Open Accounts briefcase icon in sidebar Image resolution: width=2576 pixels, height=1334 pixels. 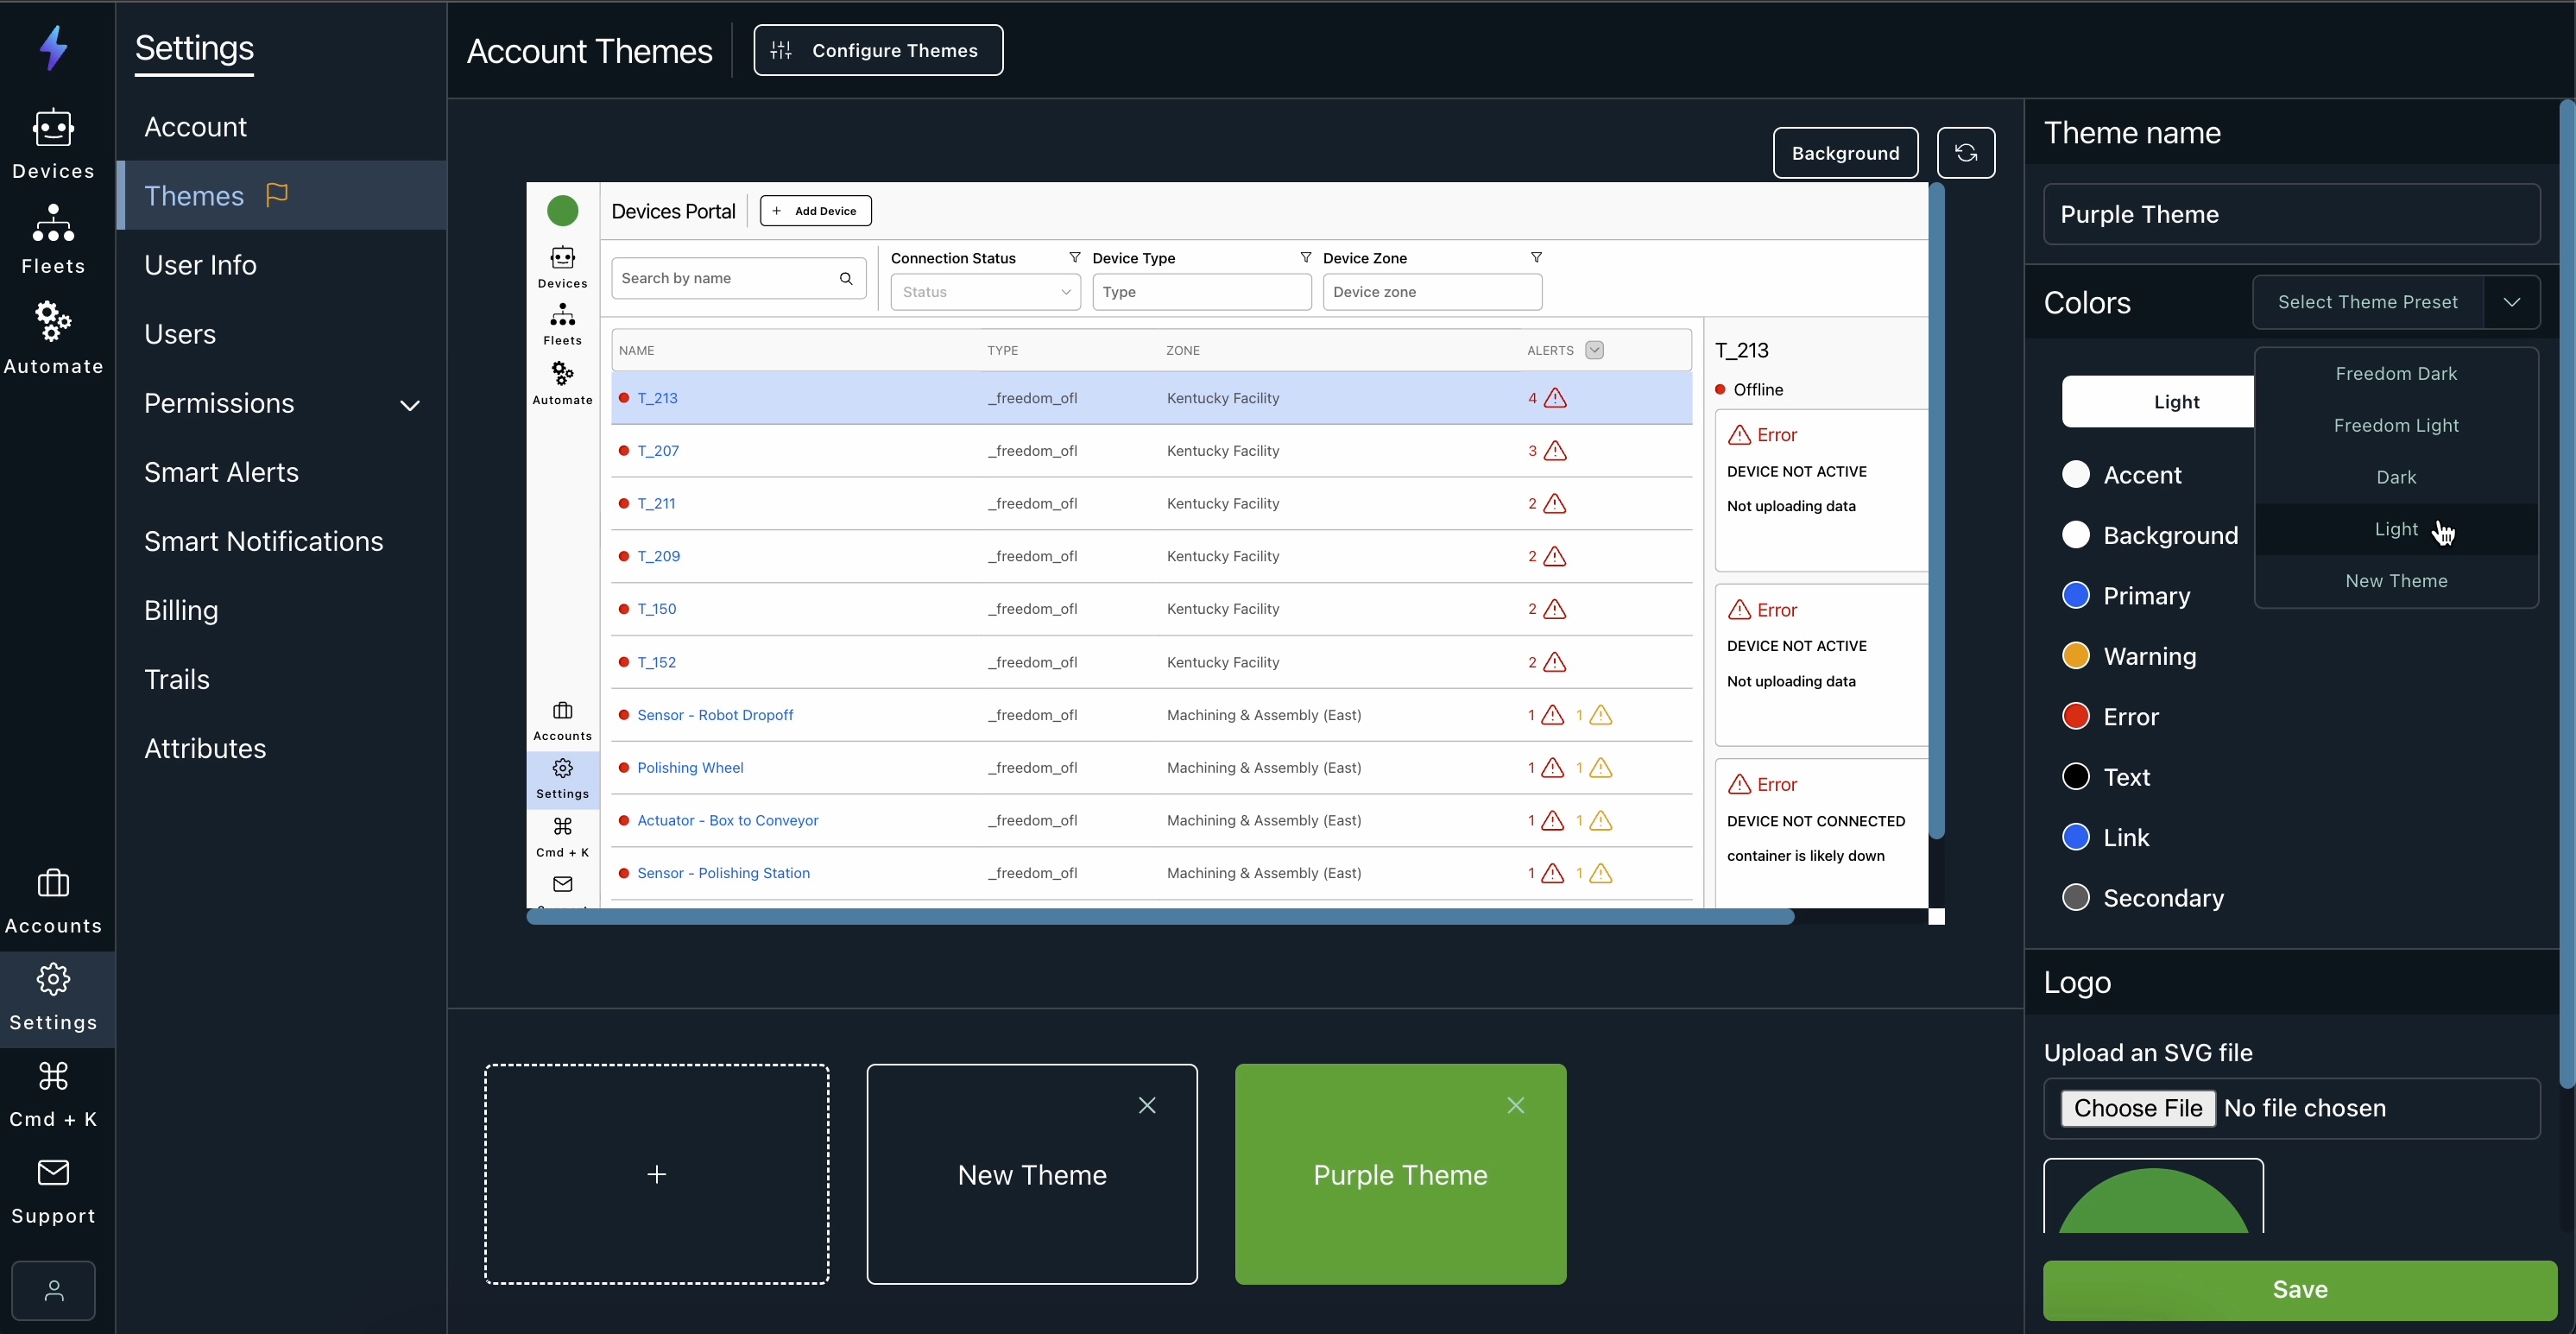(x=53, y=899)
